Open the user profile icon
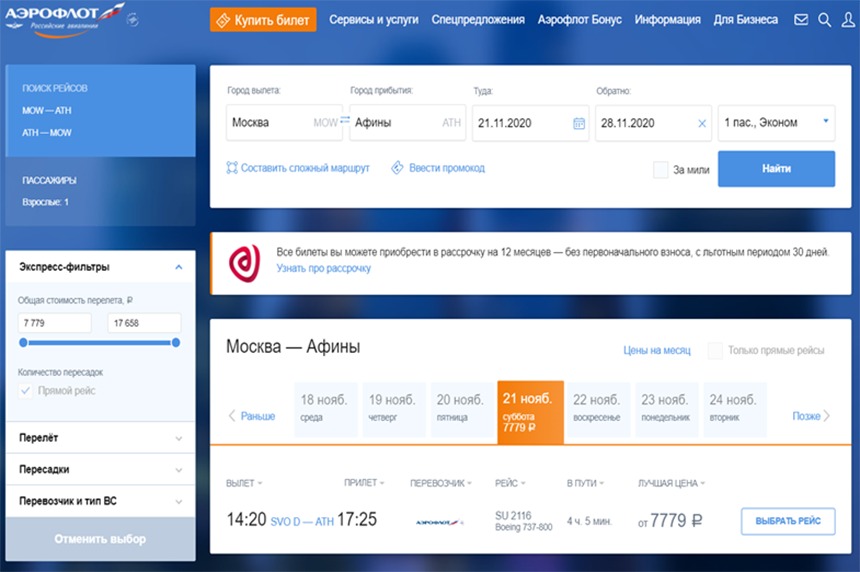Screen dimensions: 860x572 [x=848, y=20]
